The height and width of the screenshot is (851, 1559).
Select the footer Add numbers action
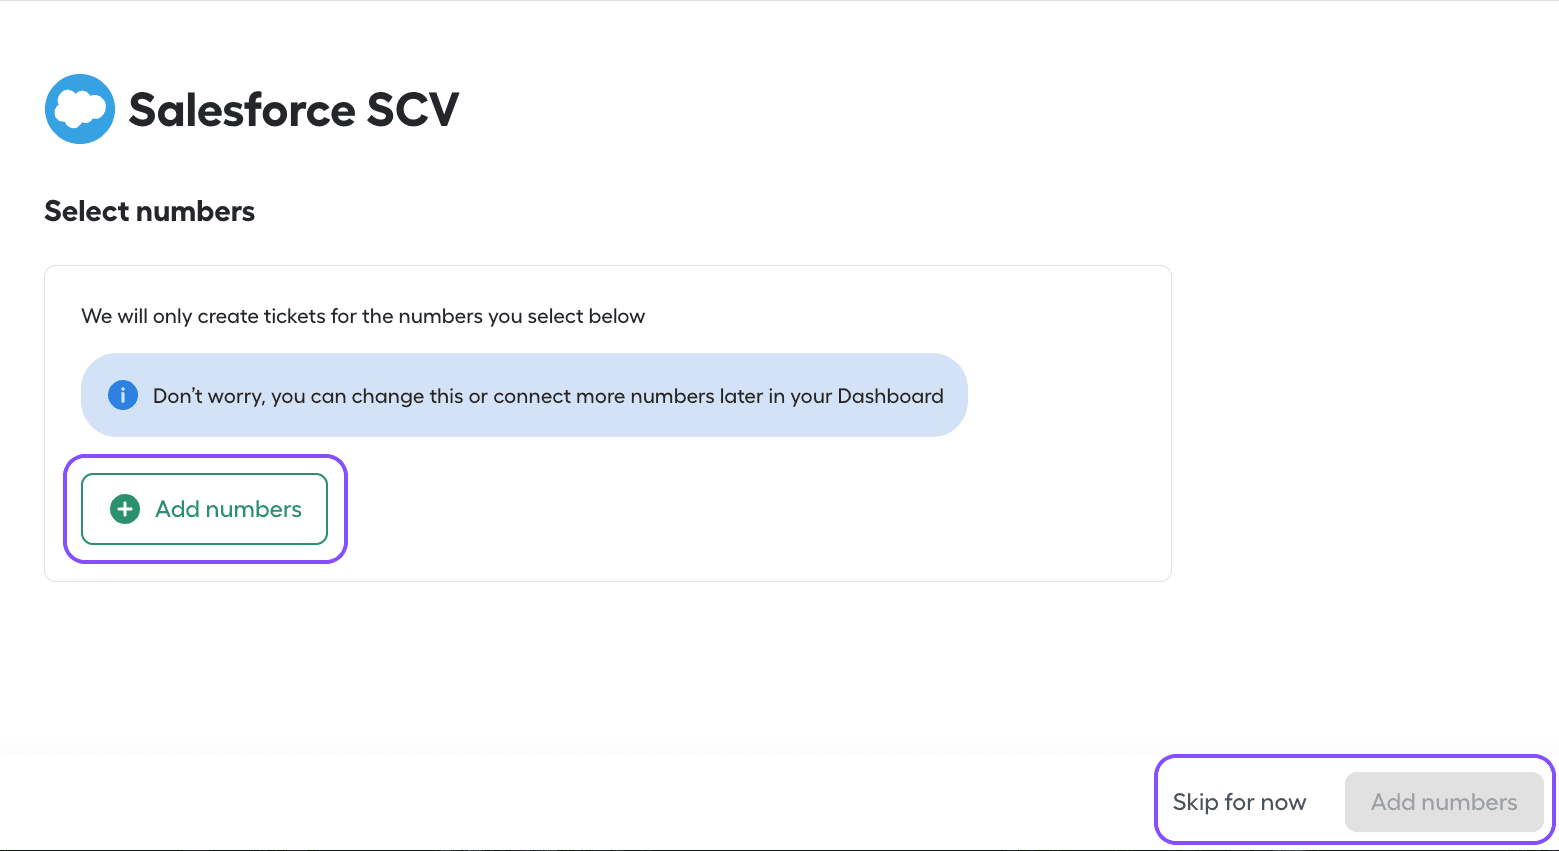pos(1444,802)
